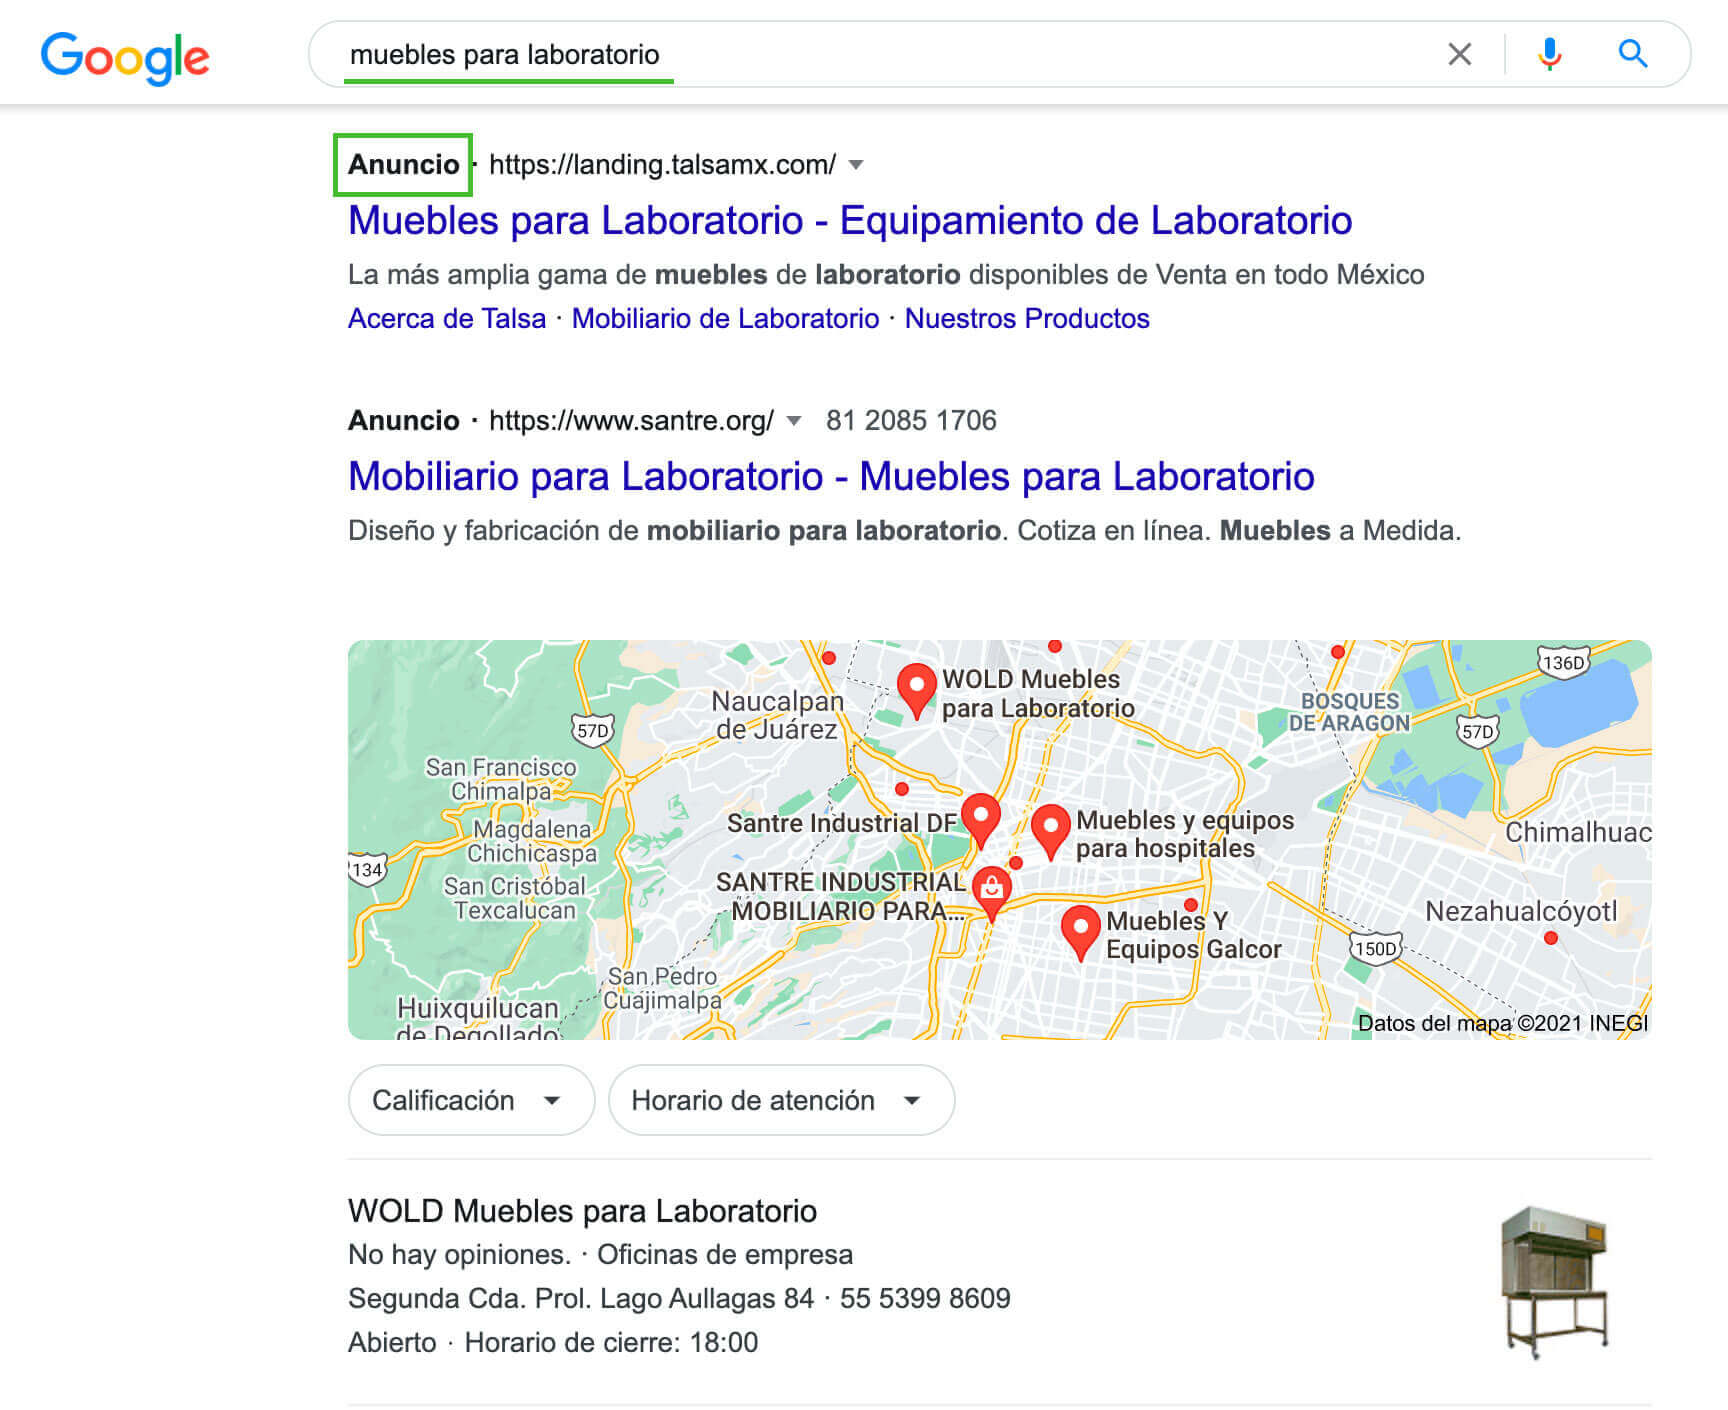Click phone number 81 2085 1706
Viewport: 1728px width, 1410px height.
pos(911,420)
